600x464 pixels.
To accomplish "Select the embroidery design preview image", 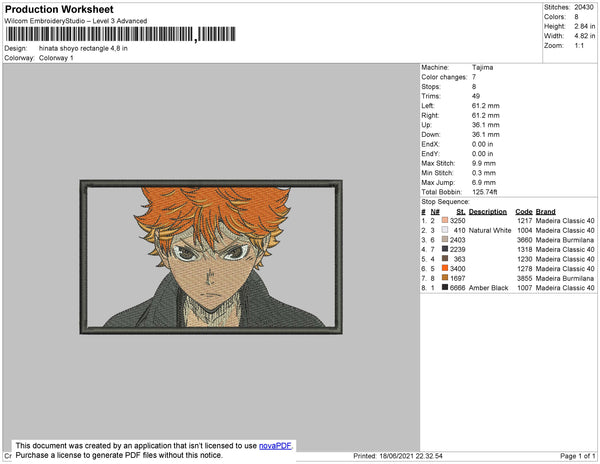I will (211, 257).
